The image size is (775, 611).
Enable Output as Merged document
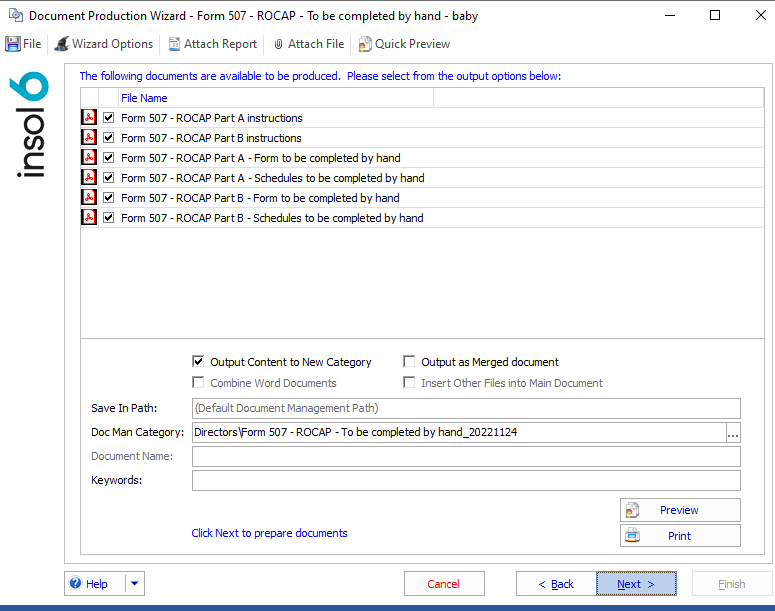pos(410,362)
